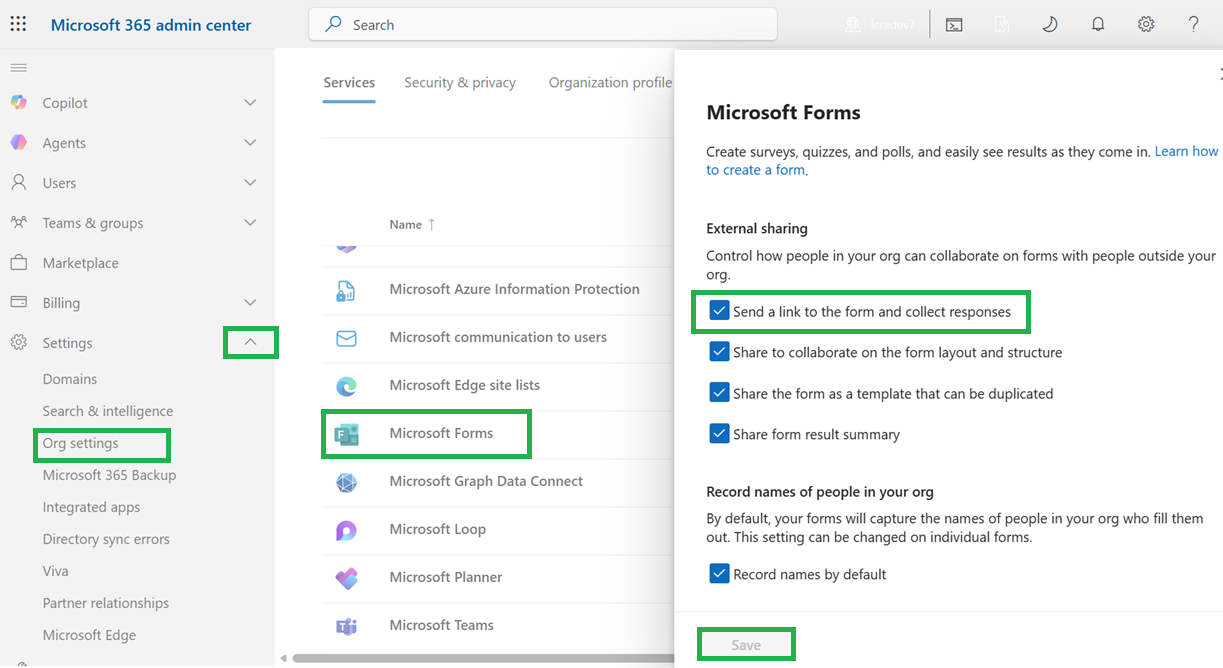Select Microsoft Planner service name

click(x=446, y=577)
